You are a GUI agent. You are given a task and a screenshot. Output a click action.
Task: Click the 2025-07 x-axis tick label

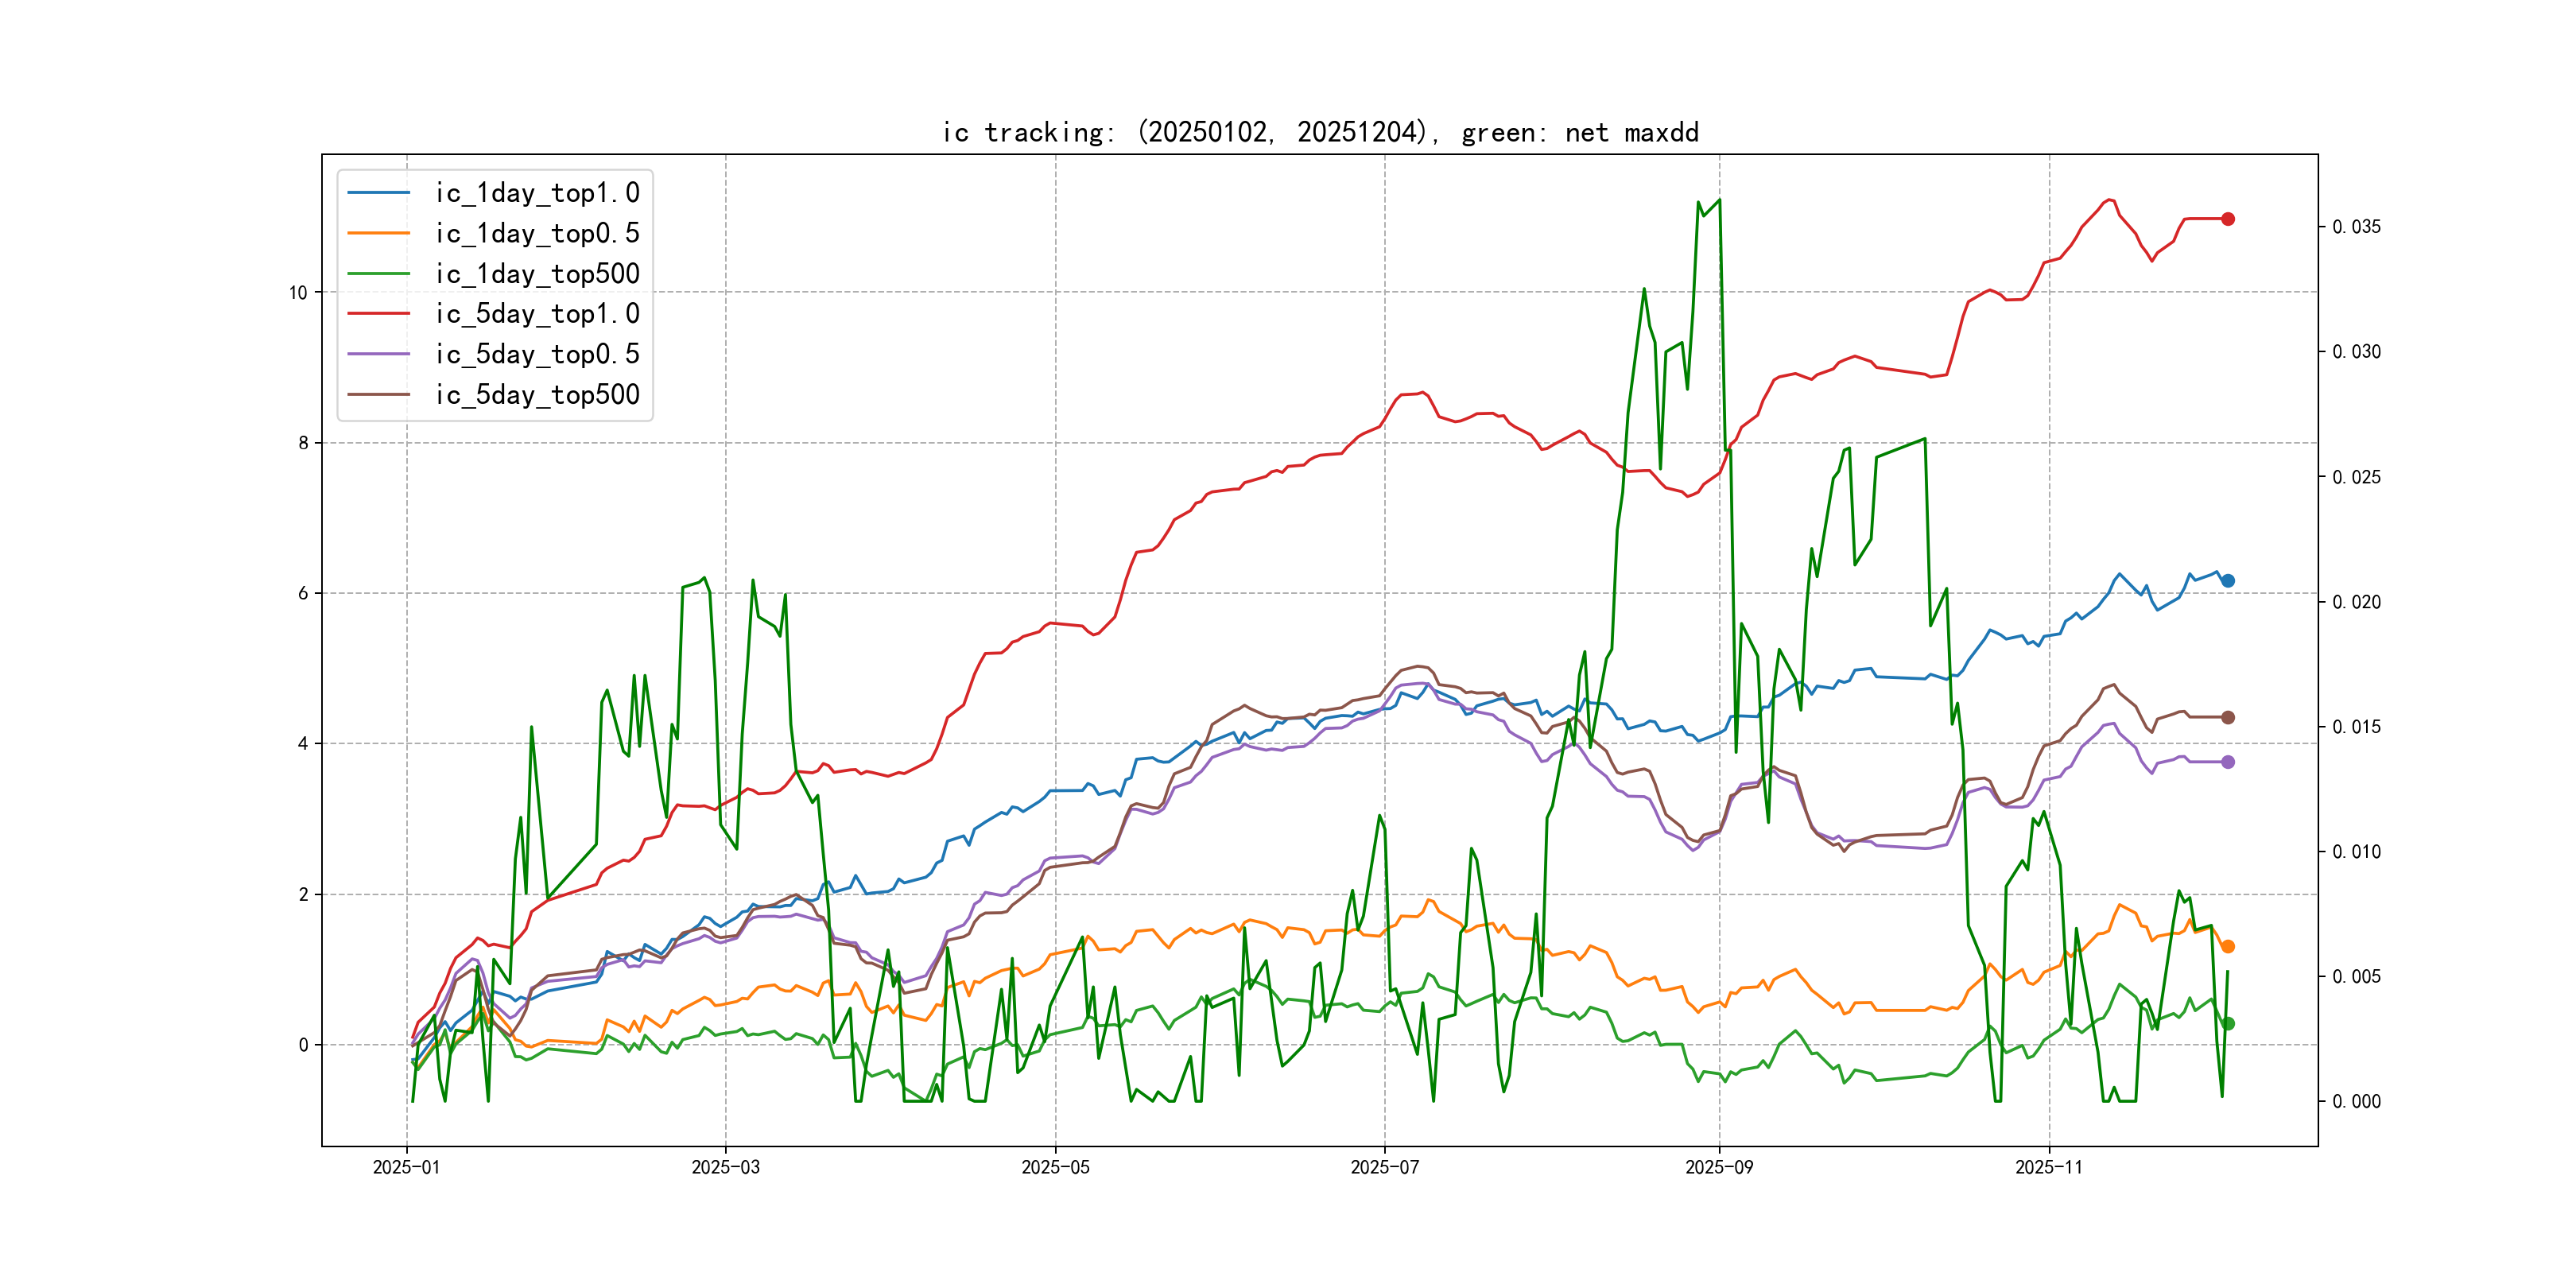point(1384,1167)
